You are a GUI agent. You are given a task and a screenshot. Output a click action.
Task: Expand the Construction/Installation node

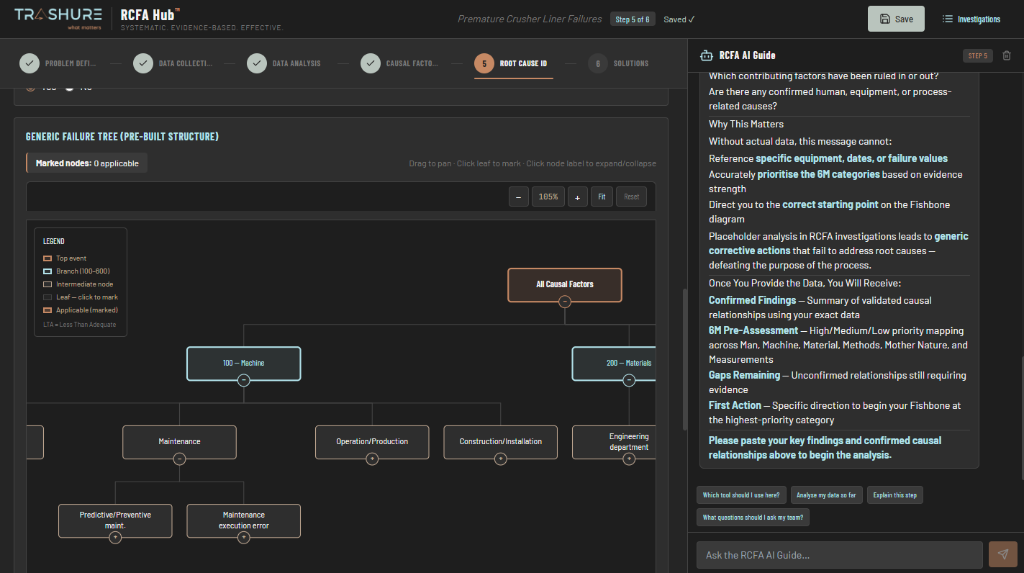(500, 459)
